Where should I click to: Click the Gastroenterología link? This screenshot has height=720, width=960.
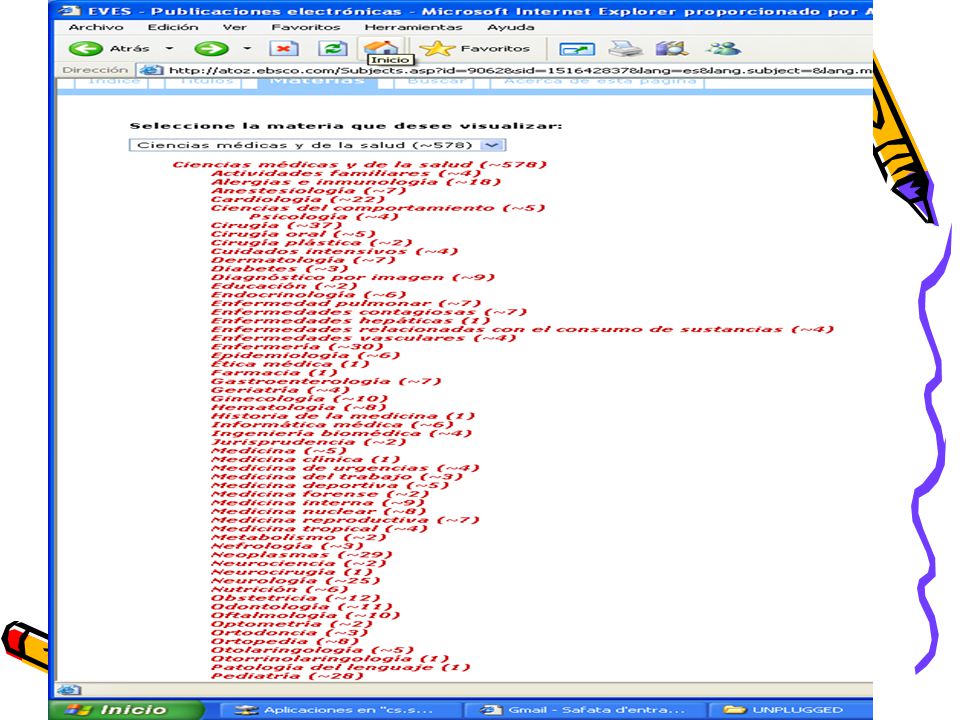pyautogui.click(x=326, y=381)
